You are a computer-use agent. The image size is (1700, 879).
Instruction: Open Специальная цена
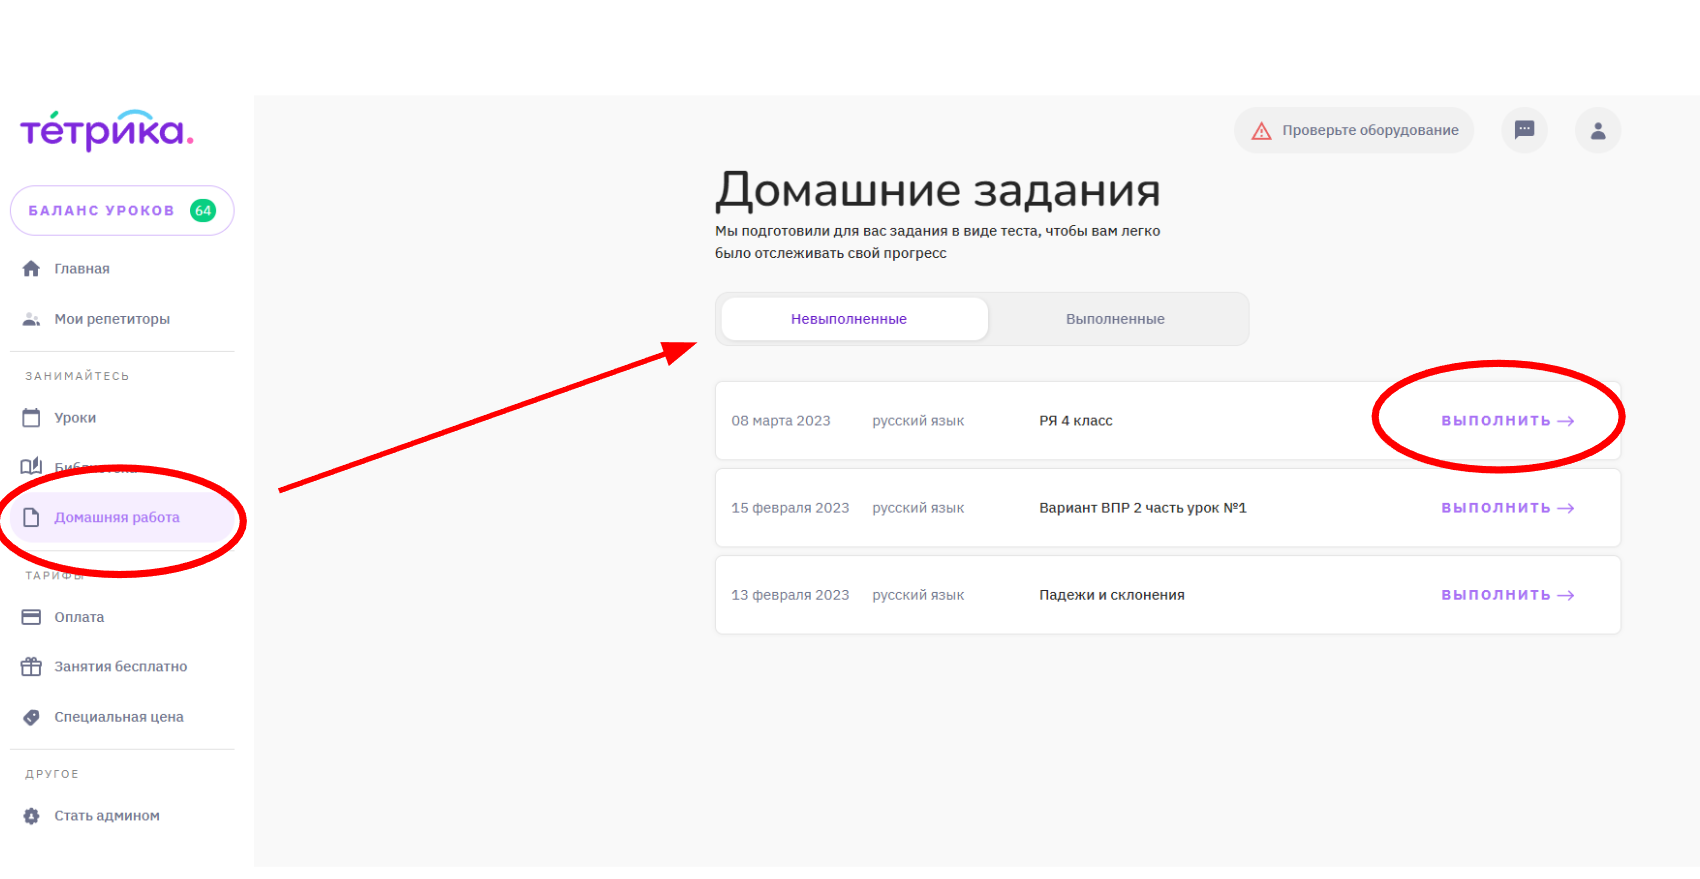pos(119,717)
